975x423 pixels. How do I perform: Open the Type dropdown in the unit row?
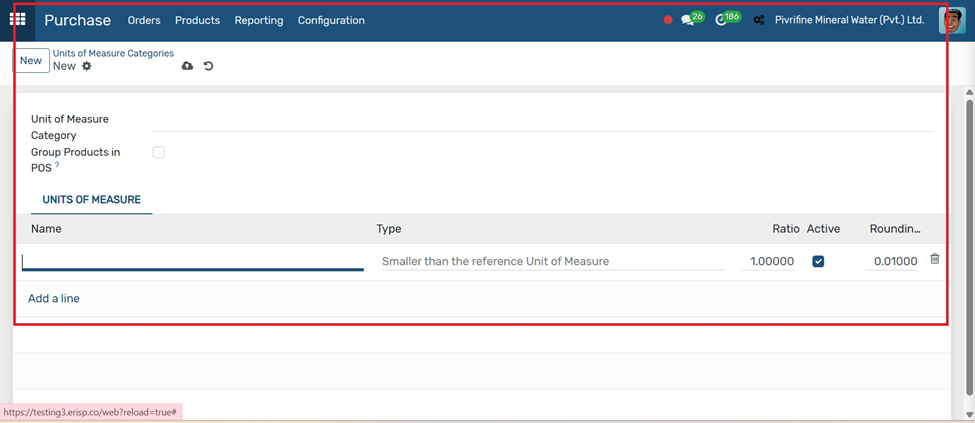(552, 261)
